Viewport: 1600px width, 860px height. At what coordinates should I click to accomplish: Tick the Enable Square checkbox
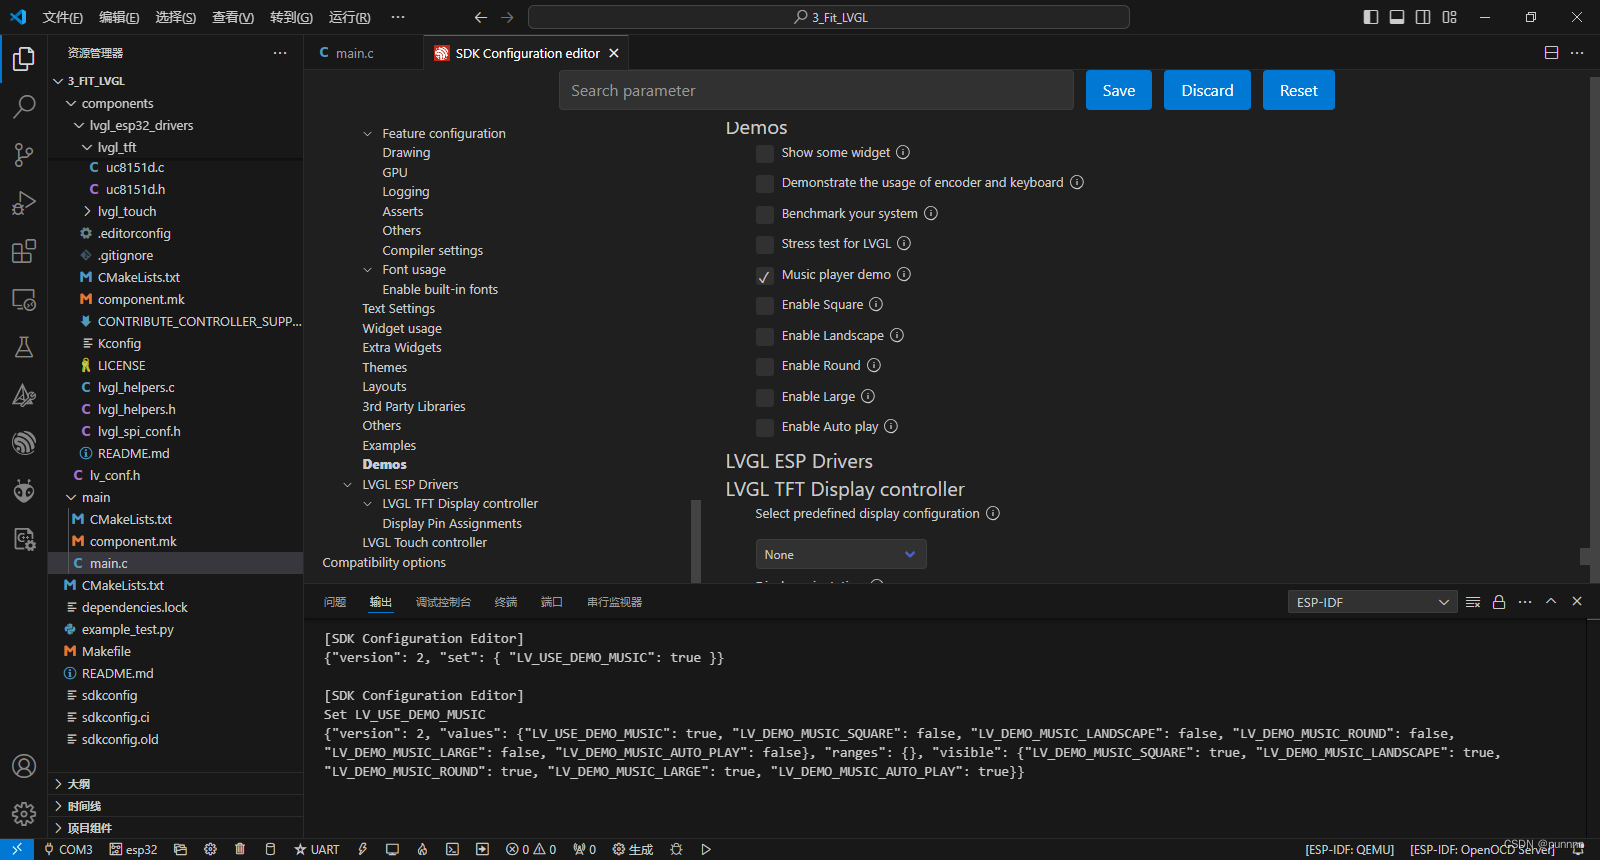[x=765, y=306]
